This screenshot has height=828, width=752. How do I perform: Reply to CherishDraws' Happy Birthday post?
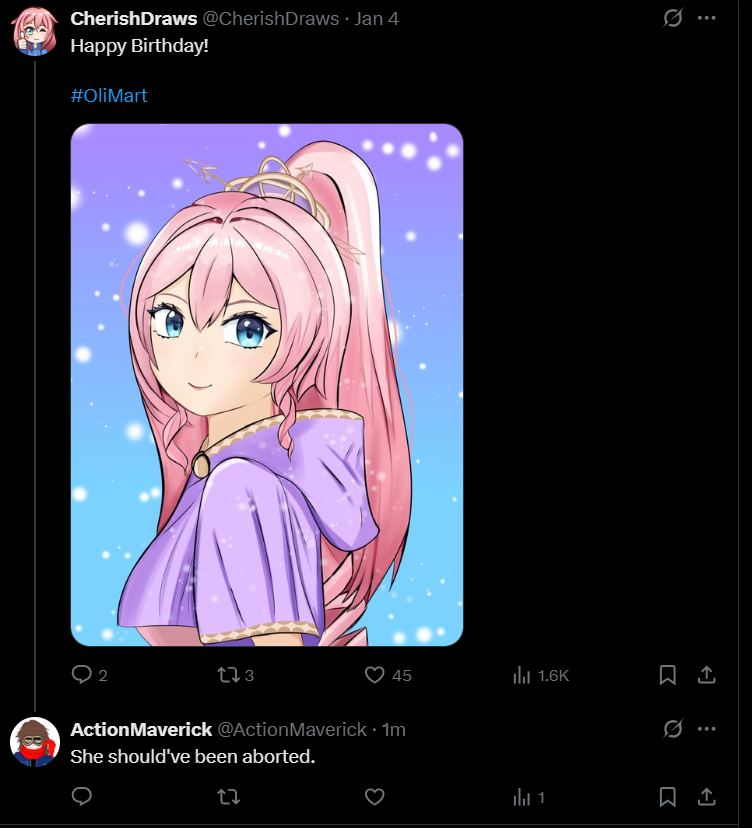[x=82, y=675]
